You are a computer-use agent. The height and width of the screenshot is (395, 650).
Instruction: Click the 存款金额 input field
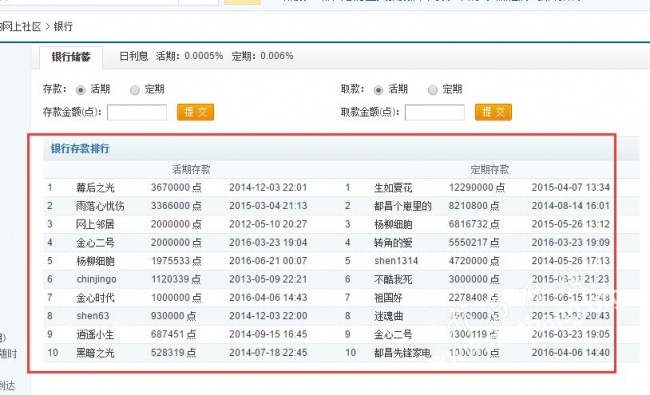(137, 112)
